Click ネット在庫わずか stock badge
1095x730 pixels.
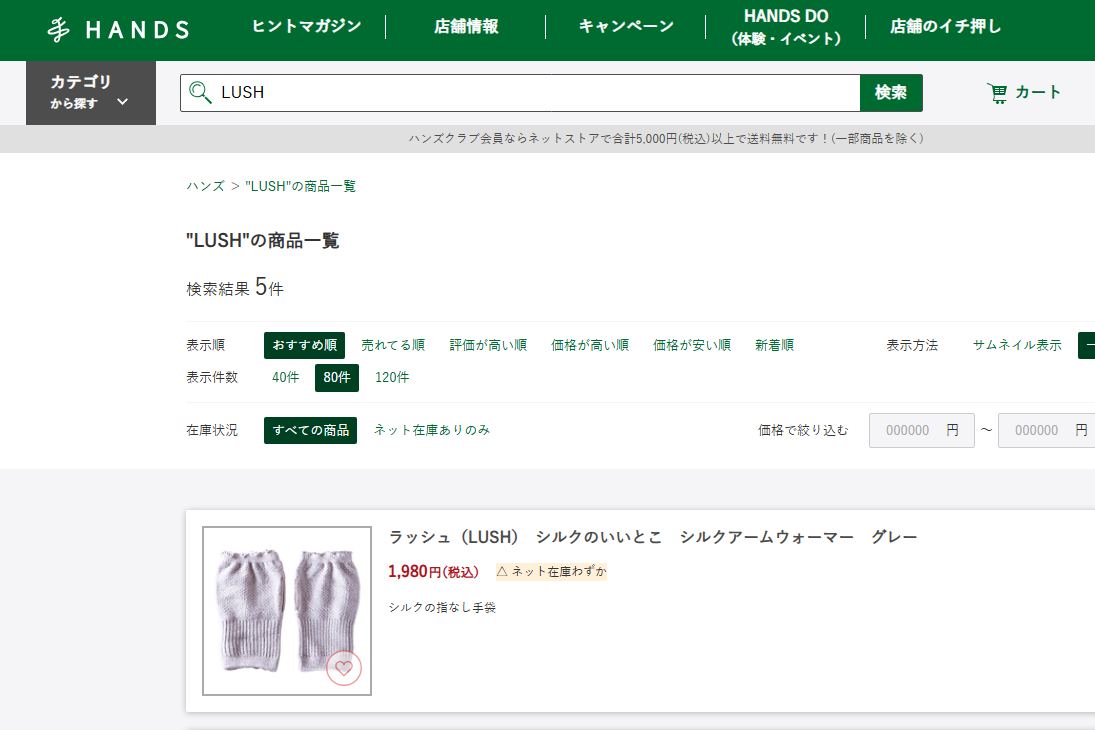[552, 571]
